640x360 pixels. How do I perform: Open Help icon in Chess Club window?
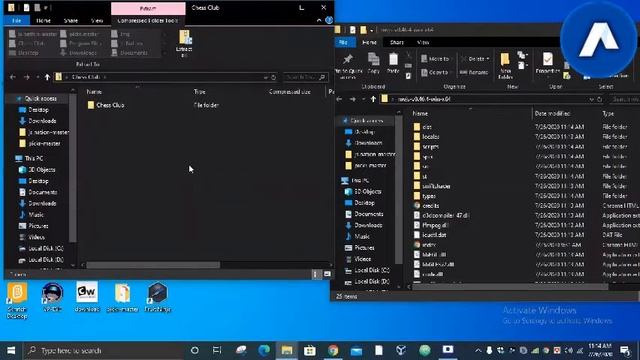(329, 20)
